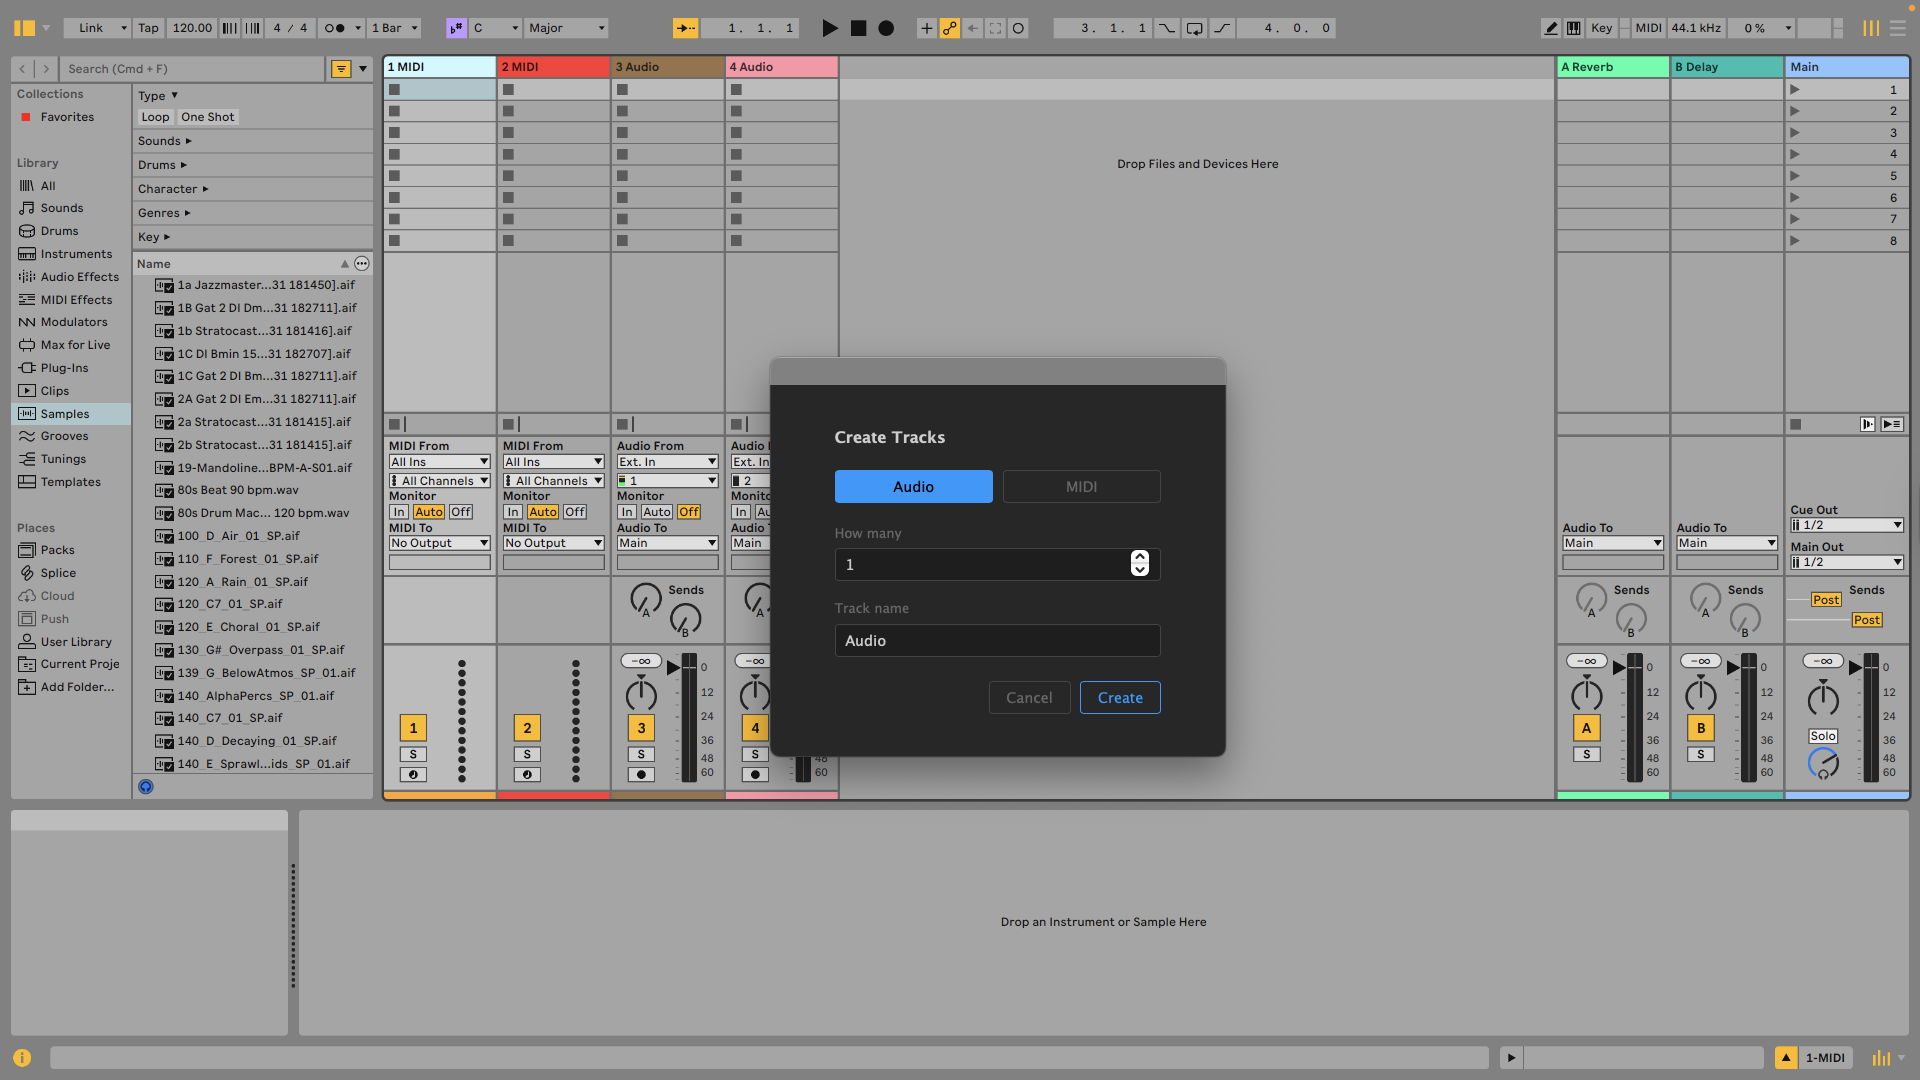Set track 1 monitor to In
The height and width of the screenshot is (1080, 1920).
[x=399, y=512]
